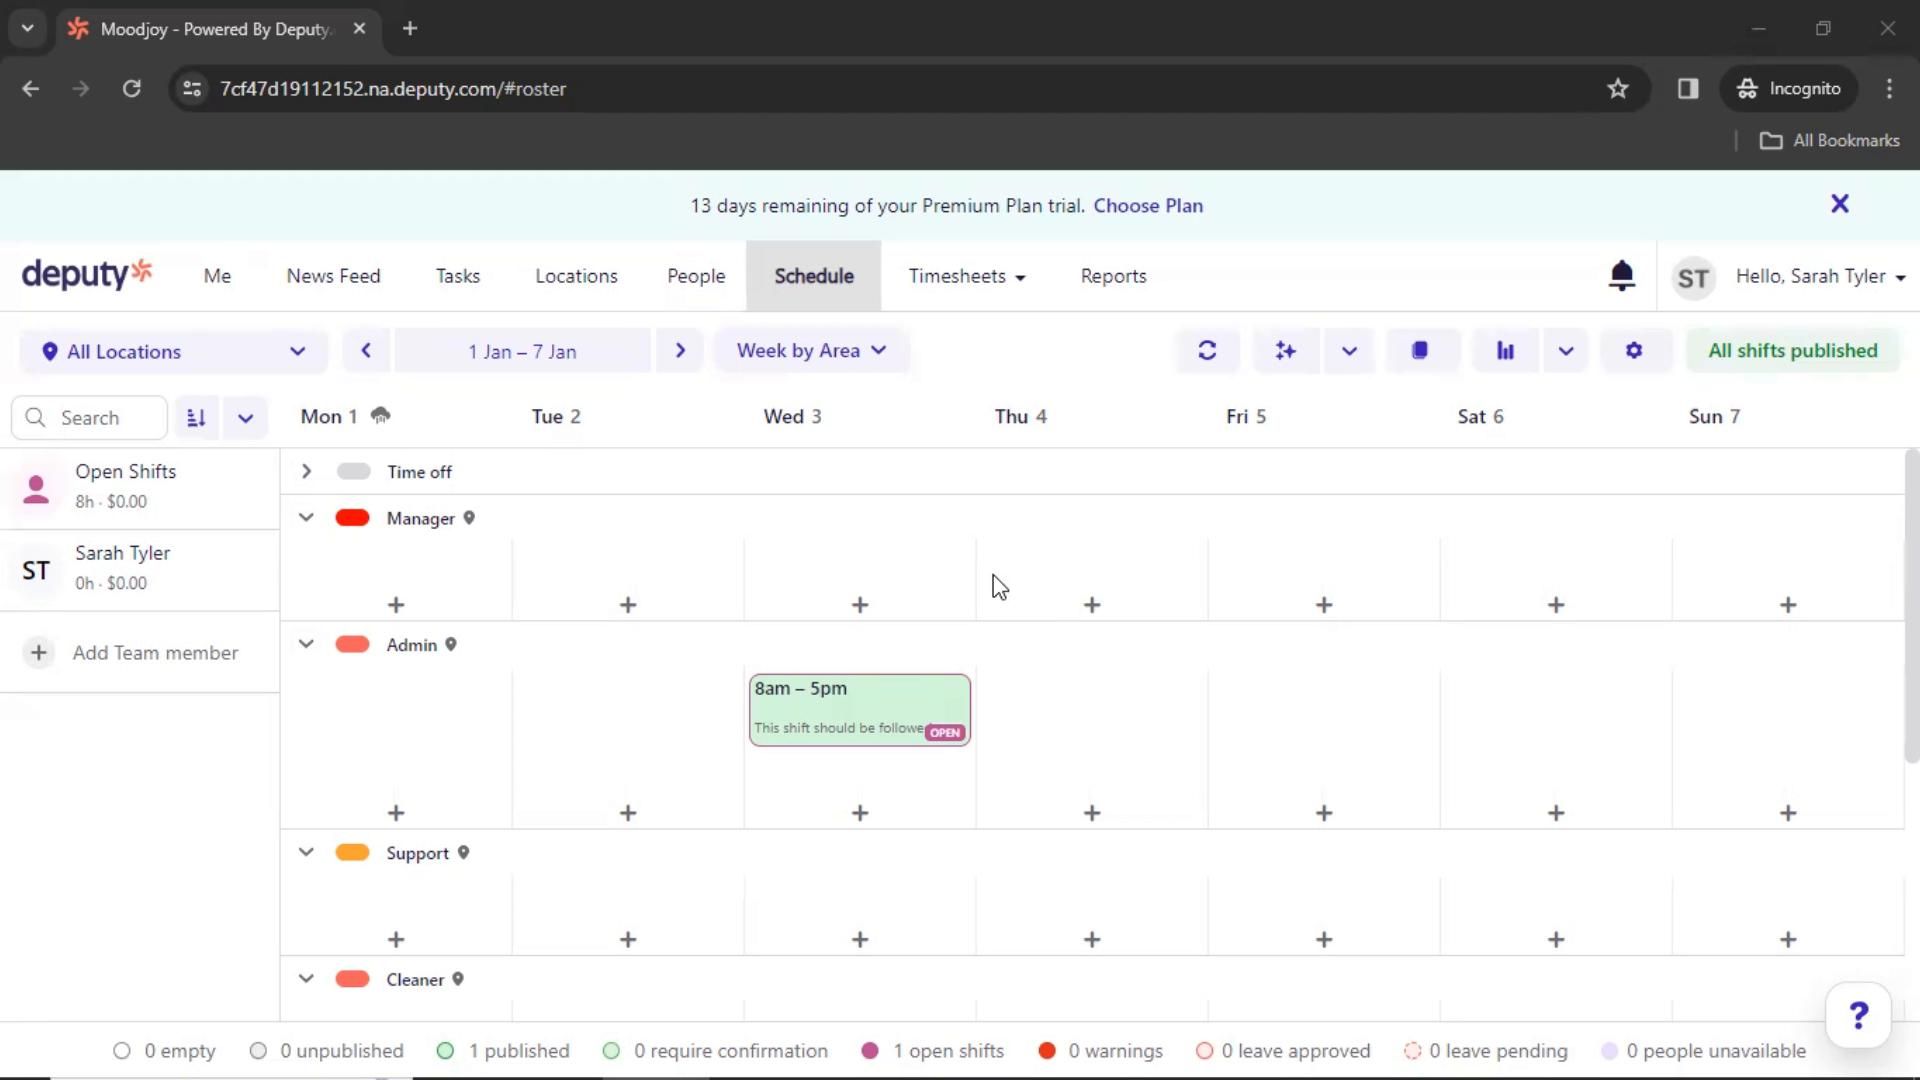The height and width of the screenshot is (1080, 1920).
Task: Go to next week arrow
Action: 680,351
